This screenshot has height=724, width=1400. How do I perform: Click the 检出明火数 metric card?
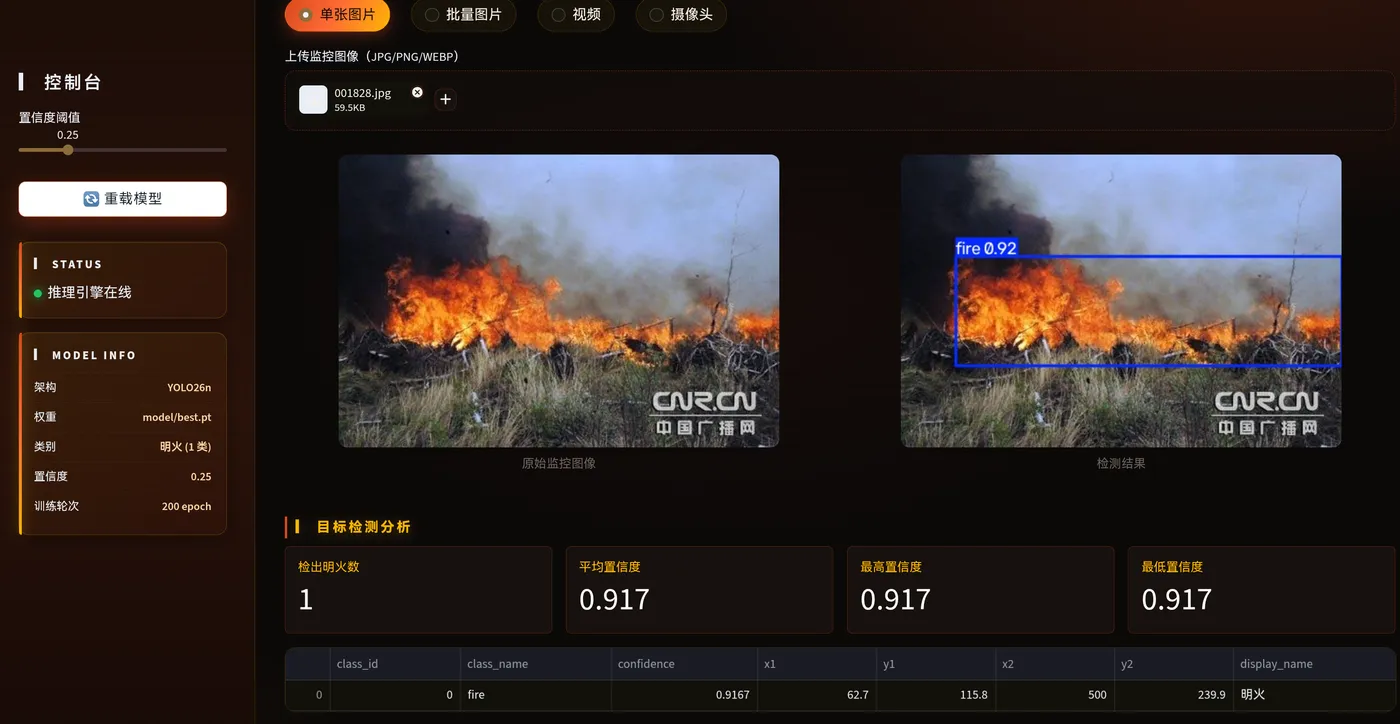point(418,590)
